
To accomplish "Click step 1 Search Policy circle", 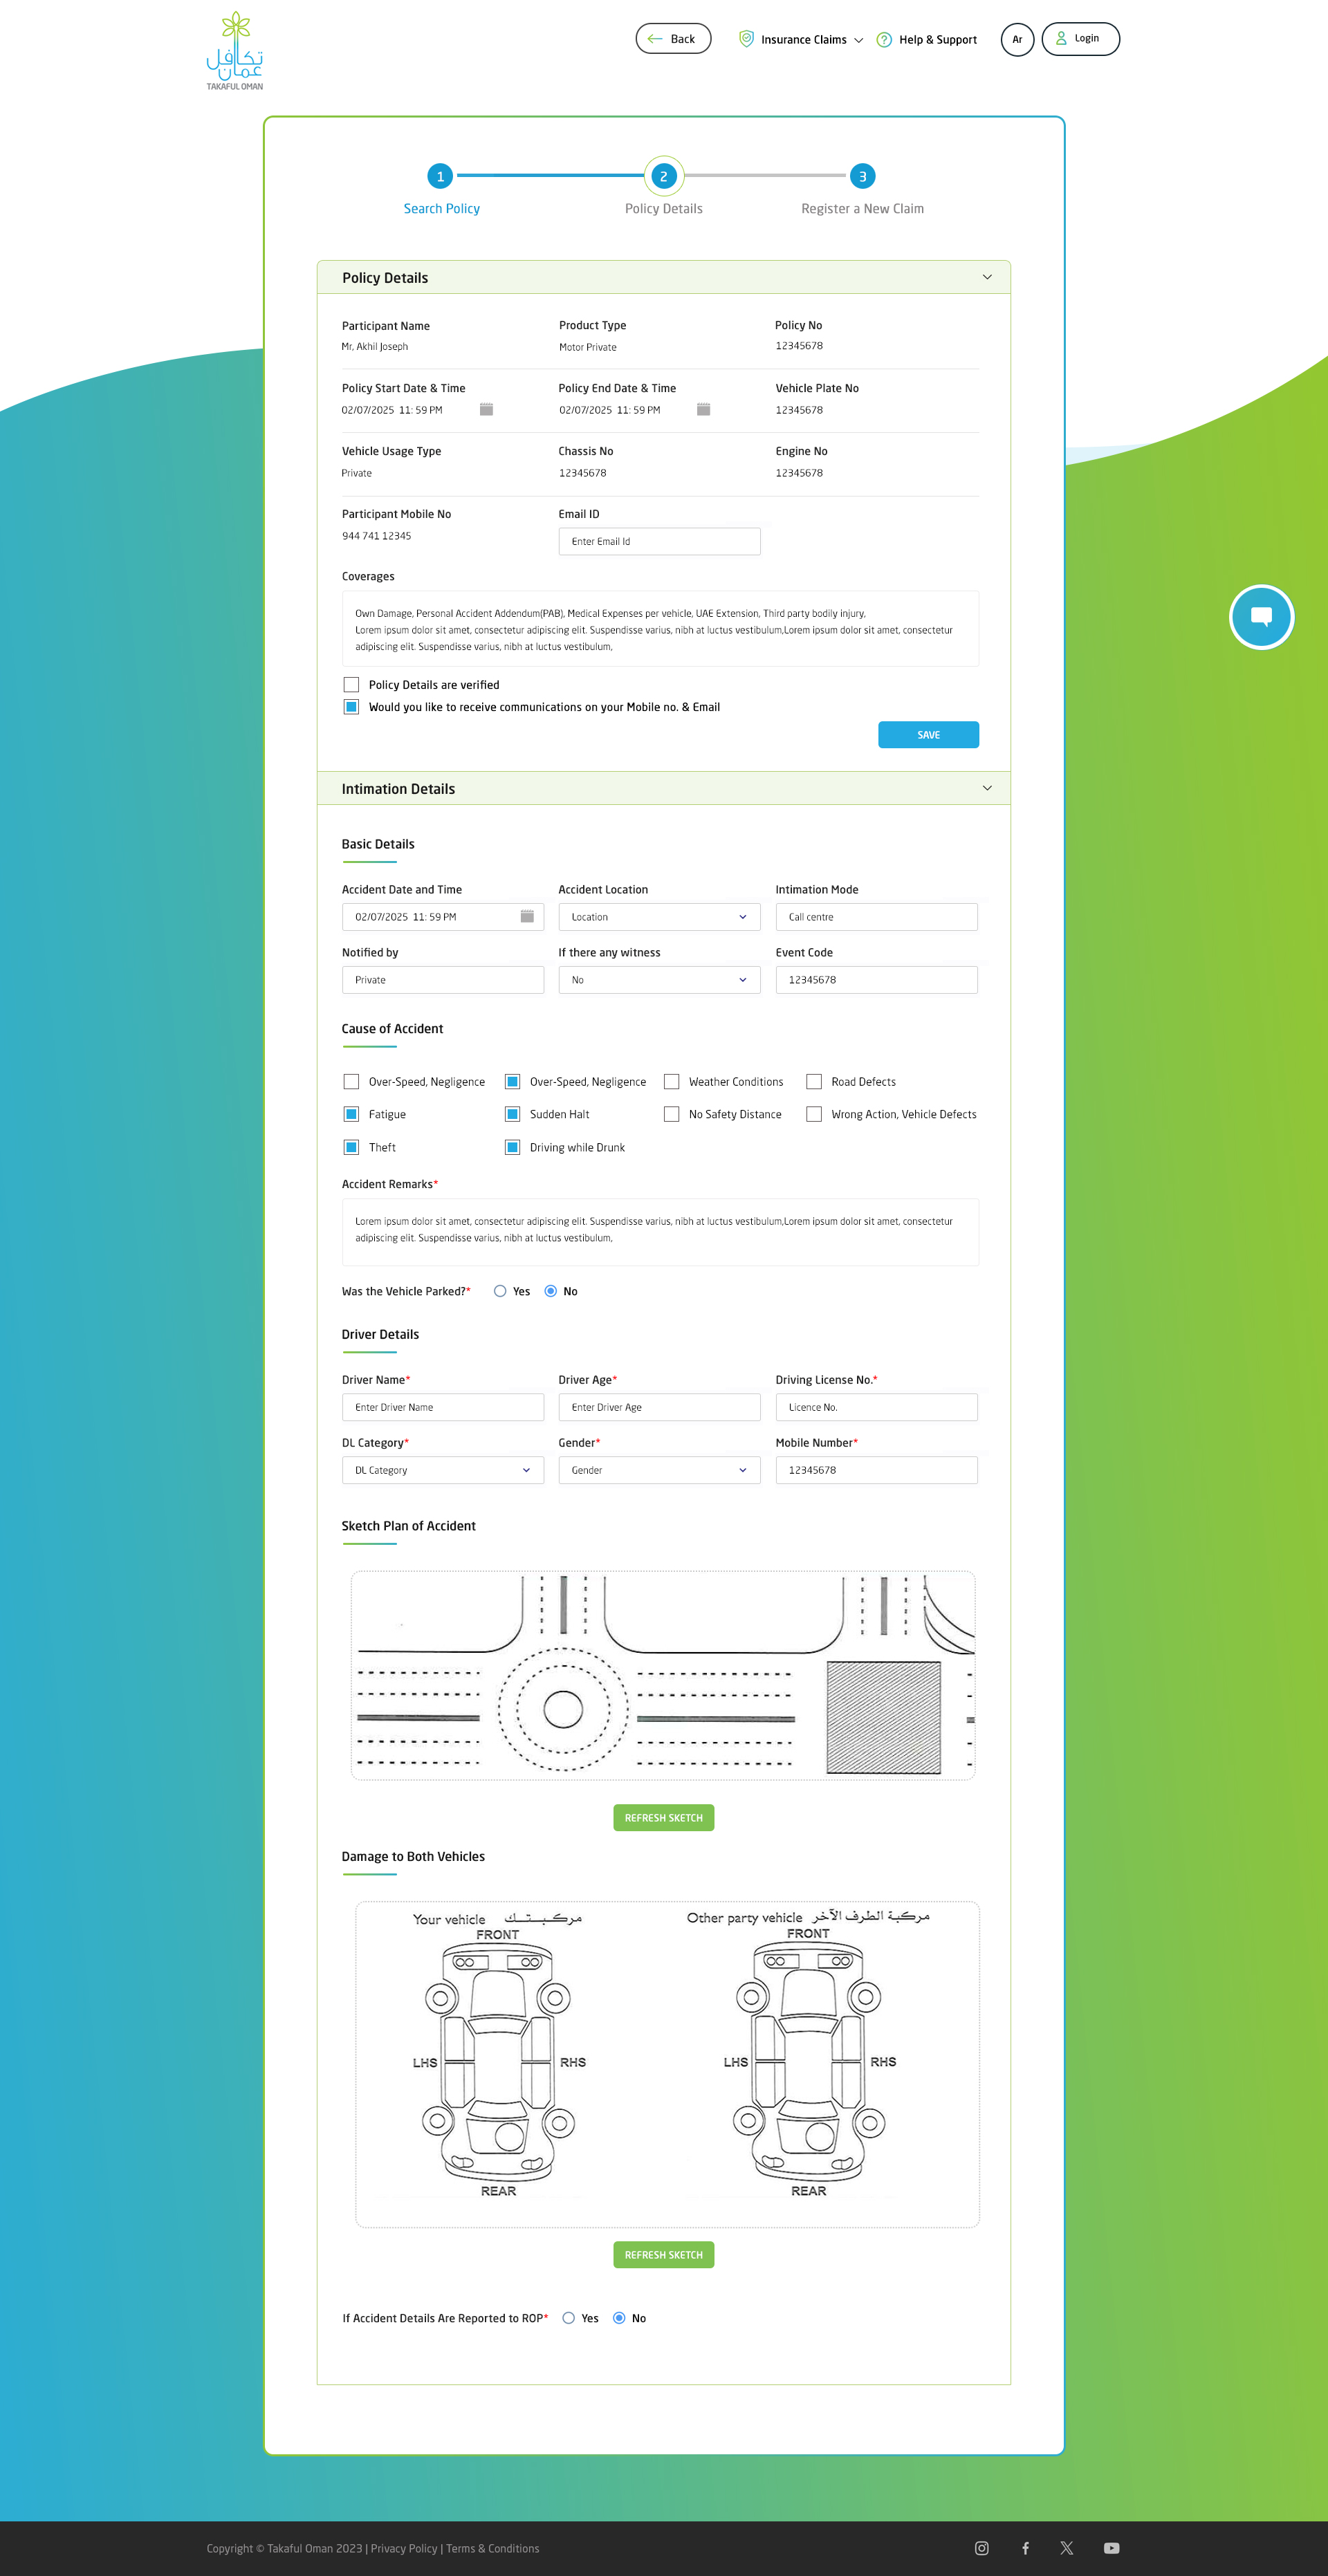I will point(440,176).
